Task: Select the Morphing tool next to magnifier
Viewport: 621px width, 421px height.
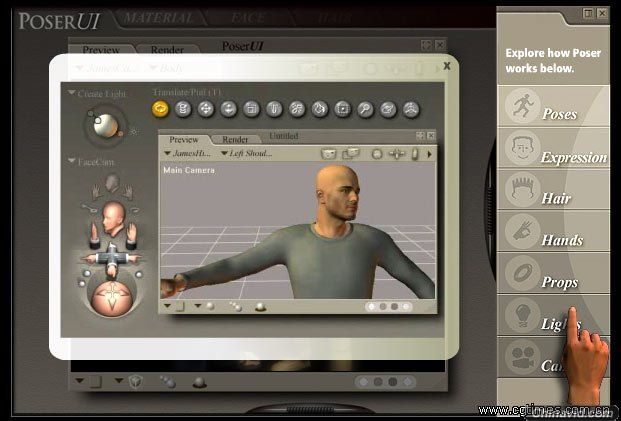Action: 388,109
